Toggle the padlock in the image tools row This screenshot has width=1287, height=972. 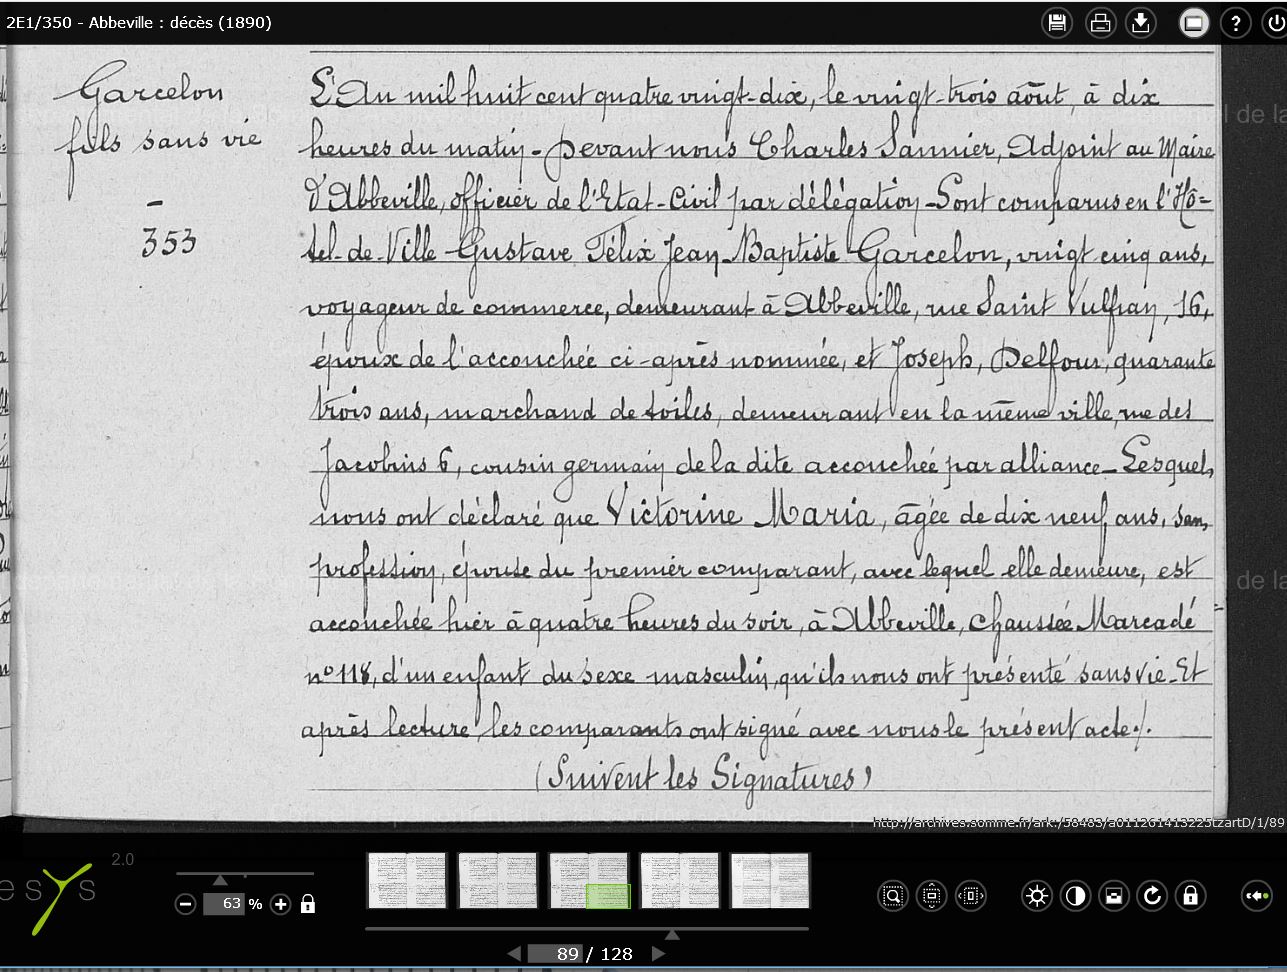(x=1190, y=896)
